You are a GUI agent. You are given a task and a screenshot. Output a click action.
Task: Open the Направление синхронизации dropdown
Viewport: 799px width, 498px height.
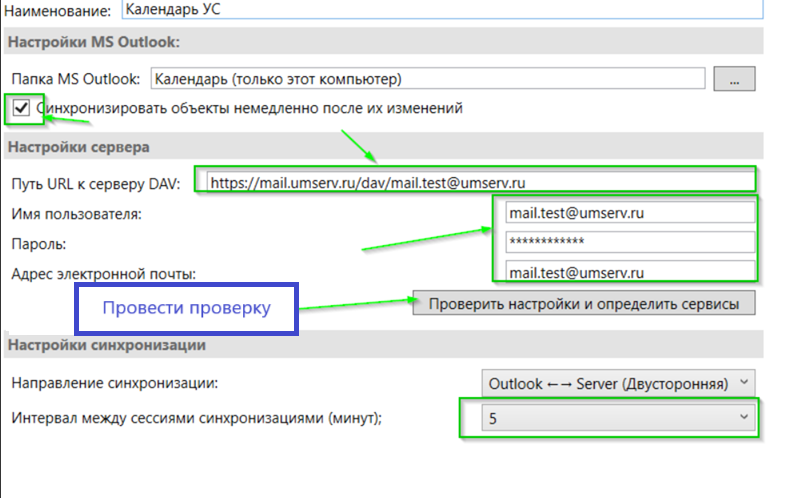[617, 383]
